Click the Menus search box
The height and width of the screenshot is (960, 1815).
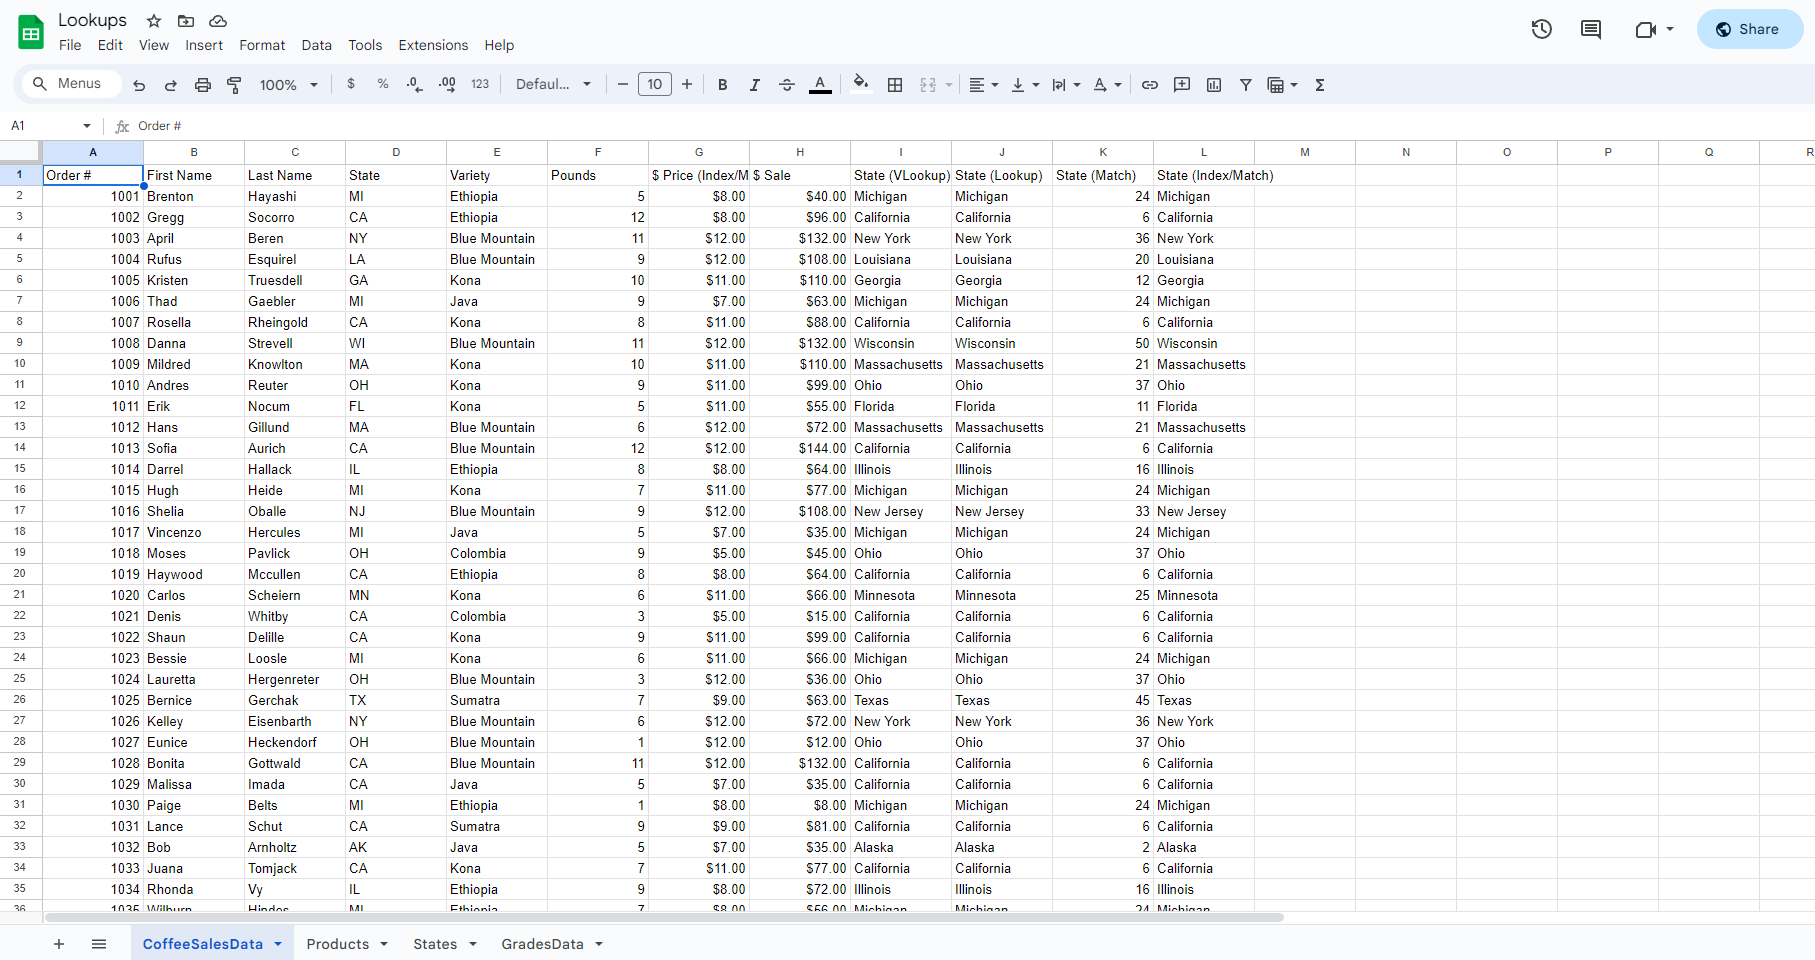[70, 84]
